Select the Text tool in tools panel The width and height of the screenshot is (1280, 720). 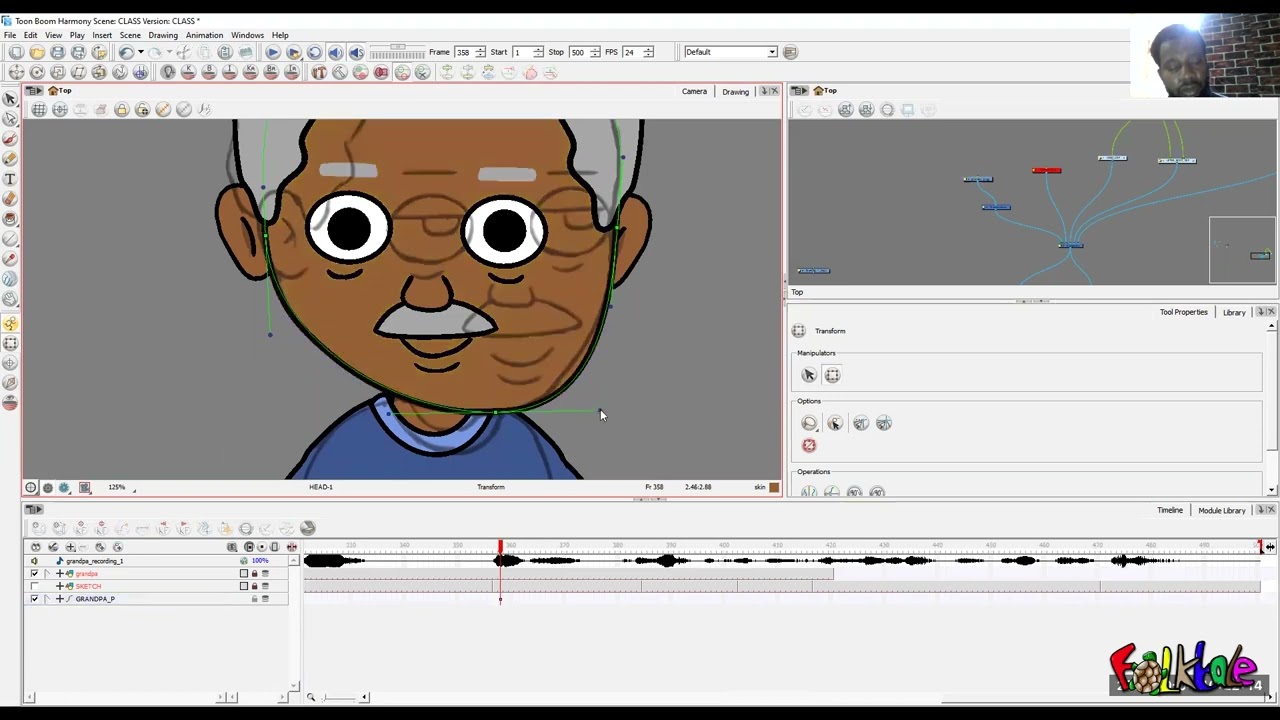click(x=10, y=179)
